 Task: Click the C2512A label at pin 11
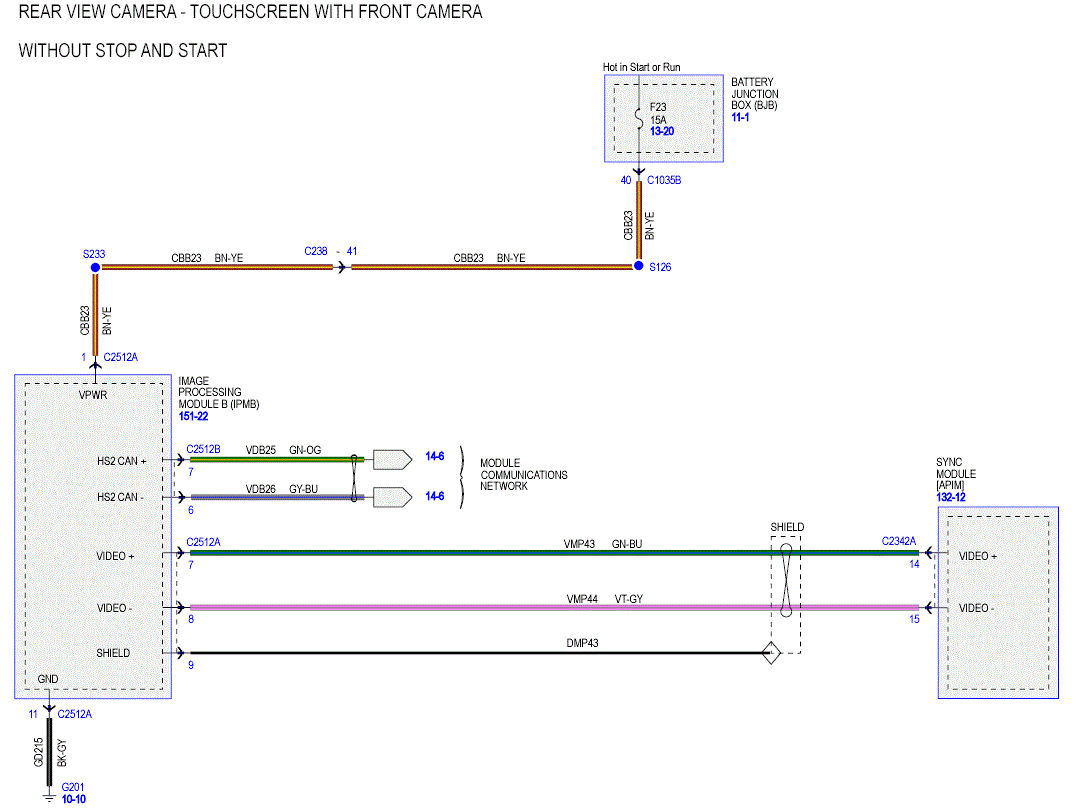[x=74, y=714]
